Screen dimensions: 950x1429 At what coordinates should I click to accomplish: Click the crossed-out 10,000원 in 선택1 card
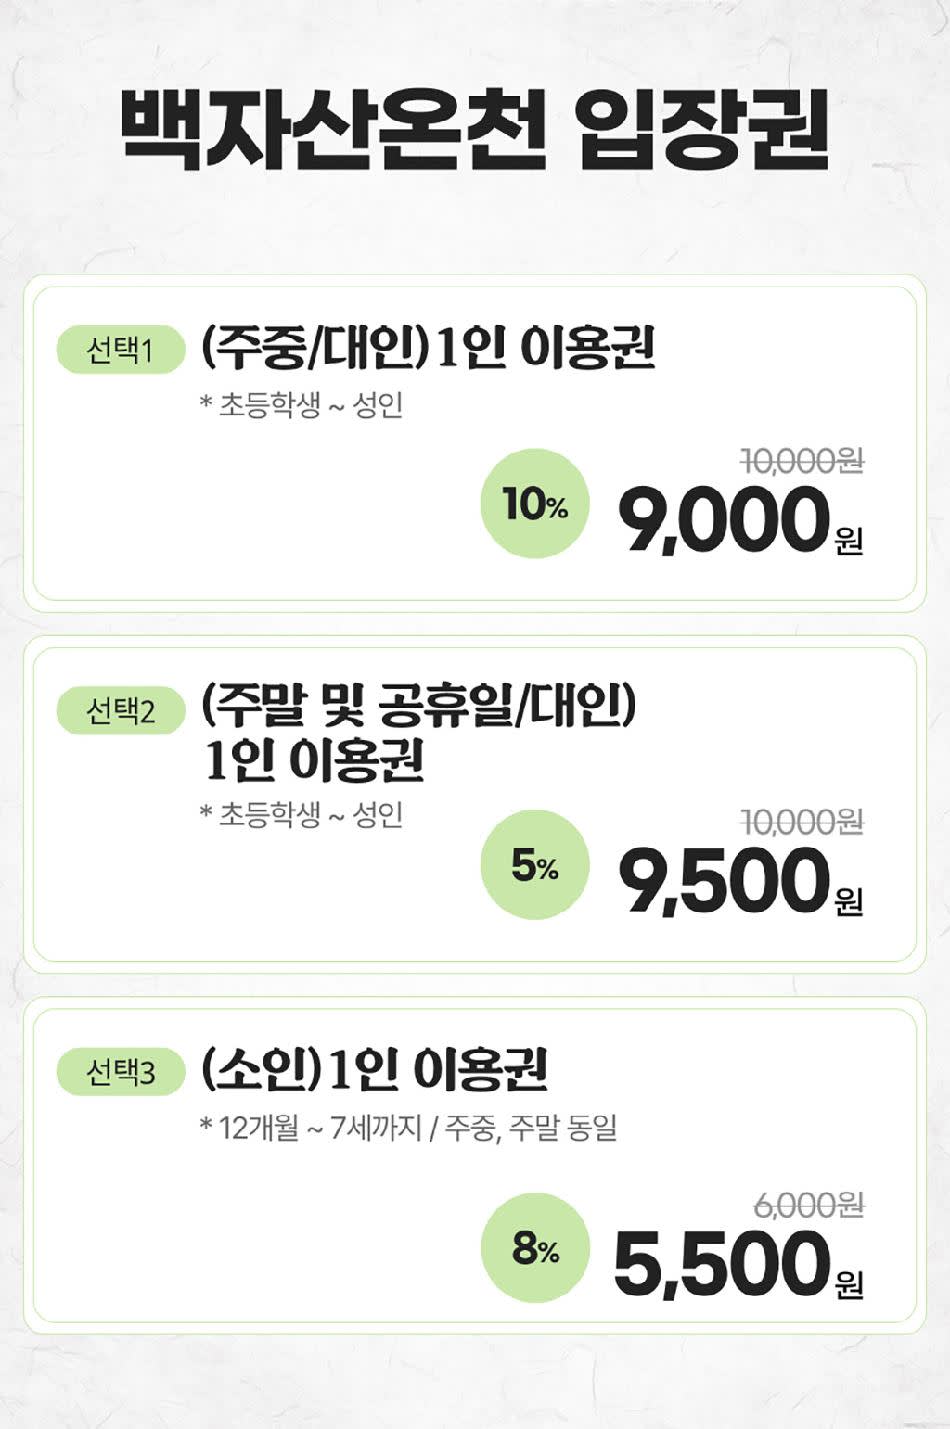tap(802, 460)
